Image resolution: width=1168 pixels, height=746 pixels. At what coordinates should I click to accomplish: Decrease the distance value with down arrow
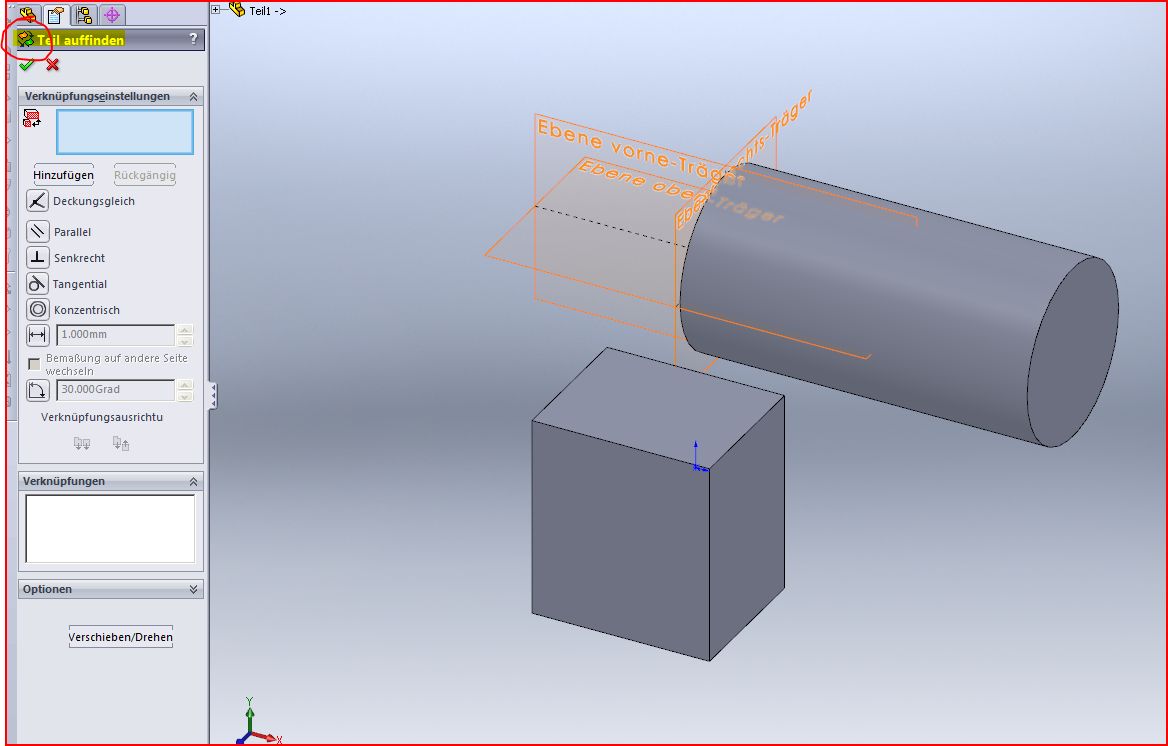click(x=185, y=341)
